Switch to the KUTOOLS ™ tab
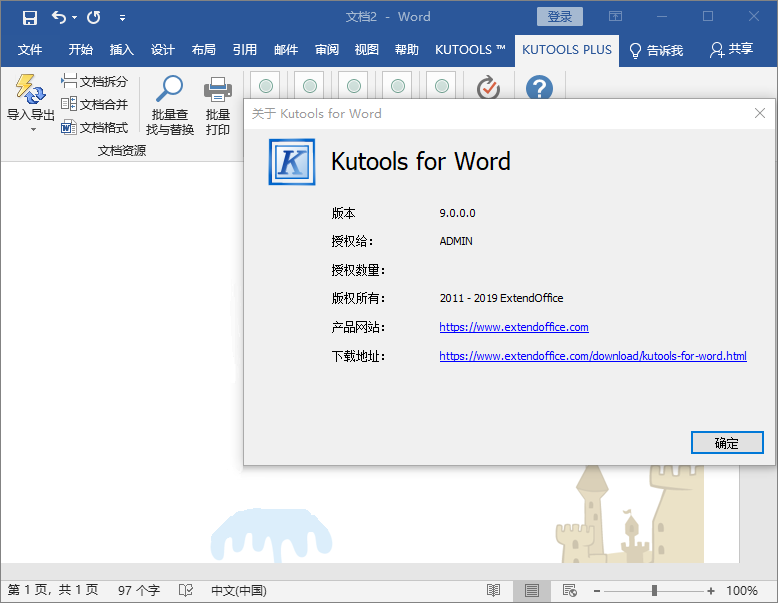 tap(470, 50)
